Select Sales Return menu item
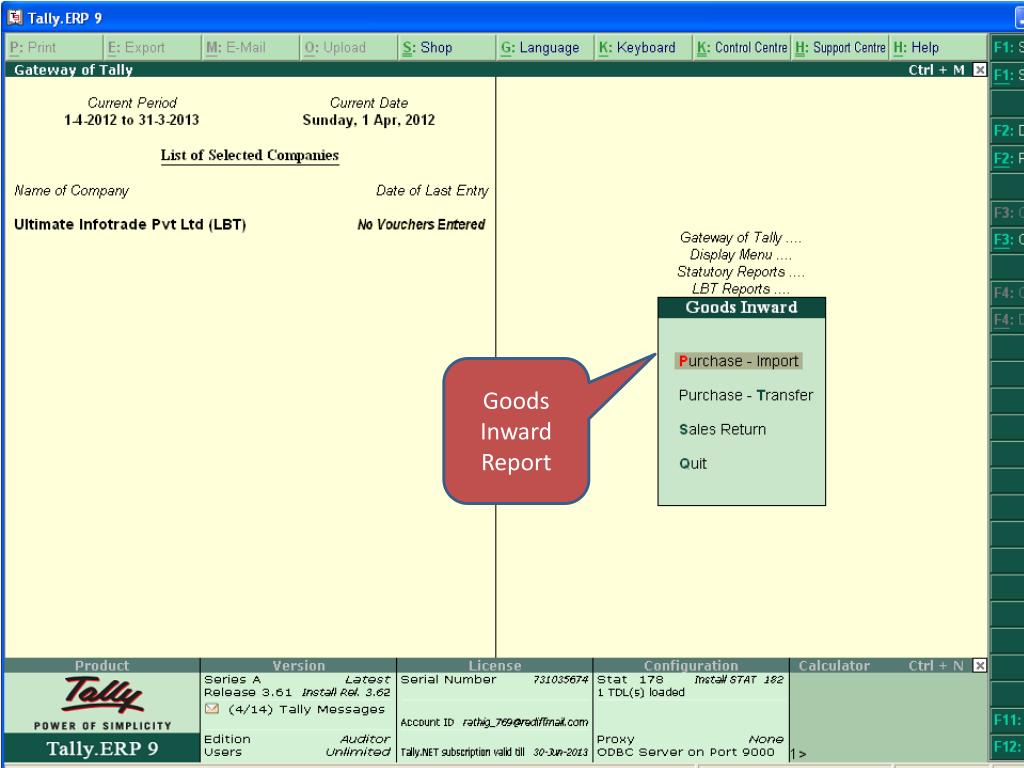 pyautogui.click(x=722, y=429)
